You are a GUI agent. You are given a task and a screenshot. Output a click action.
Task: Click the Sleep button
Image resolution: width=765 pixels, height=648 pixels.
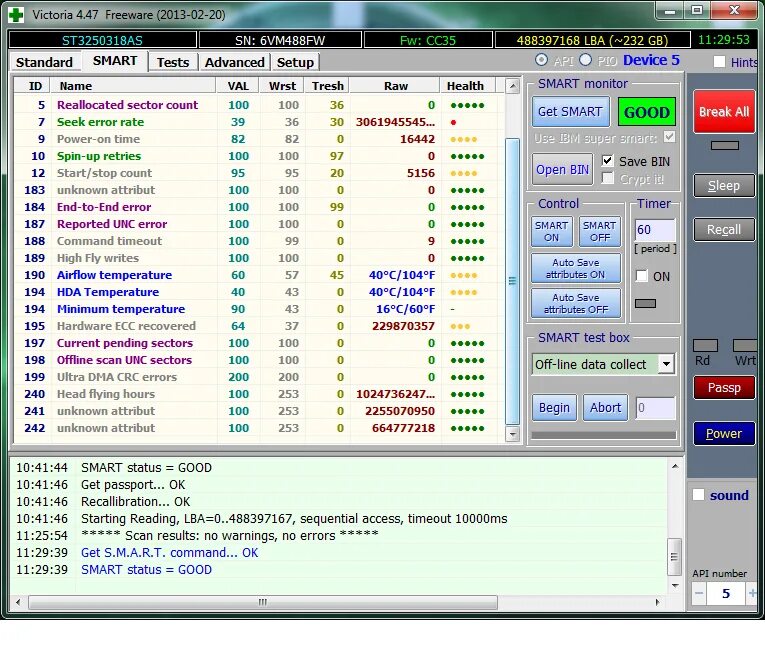tap(724, 185)
